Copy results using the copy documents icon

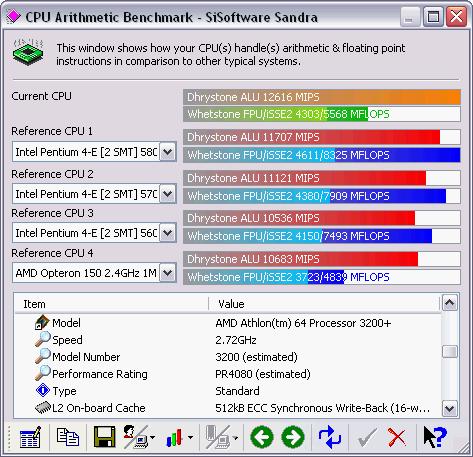click(68, 437)
